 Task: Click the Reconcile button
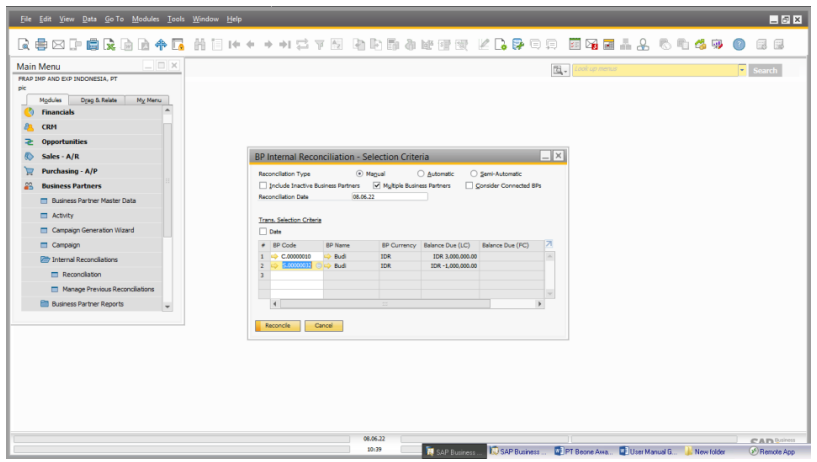(x=278, y=326)
